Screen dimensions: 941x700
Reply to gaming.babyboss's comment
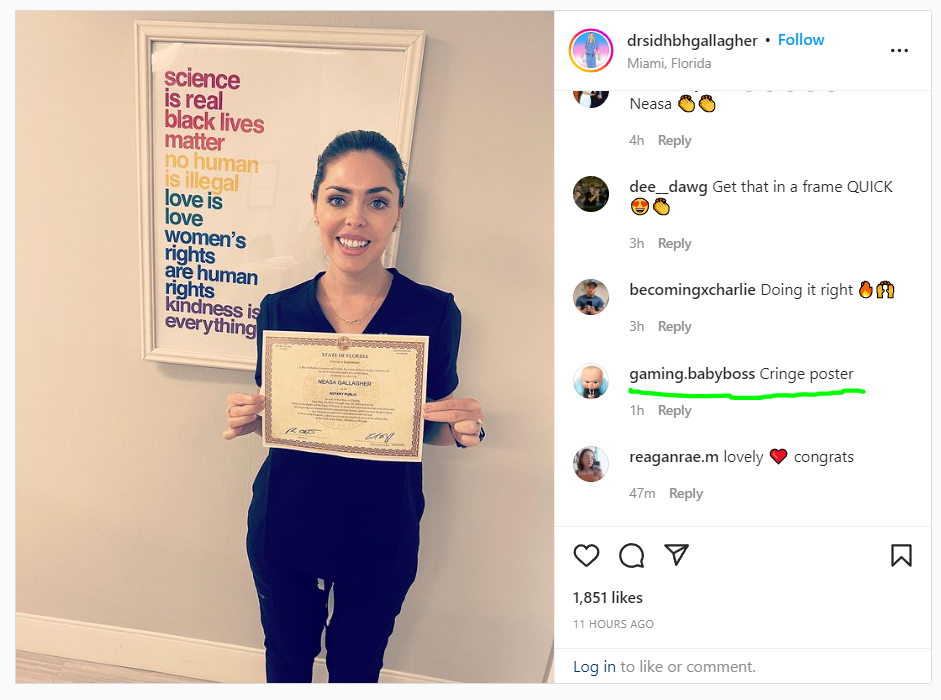tap(675, 410)
